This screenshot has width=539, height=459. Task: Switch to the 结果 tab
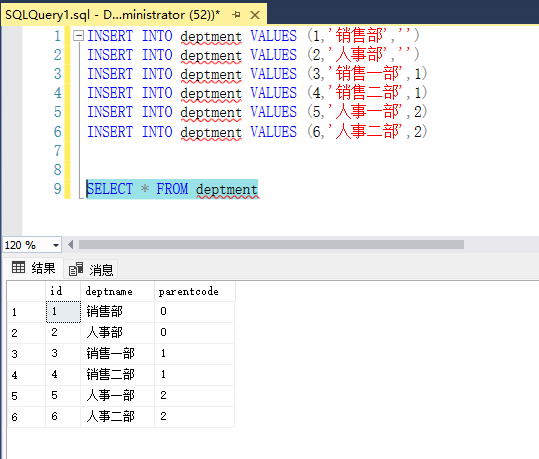click(34, 268)
